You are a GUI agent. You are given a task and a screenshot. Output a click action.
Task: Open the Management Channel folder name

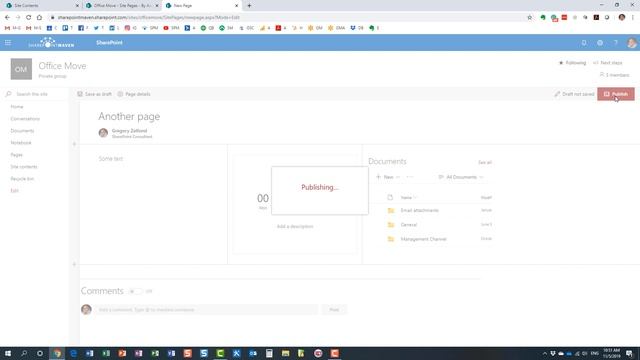(423, 239)
